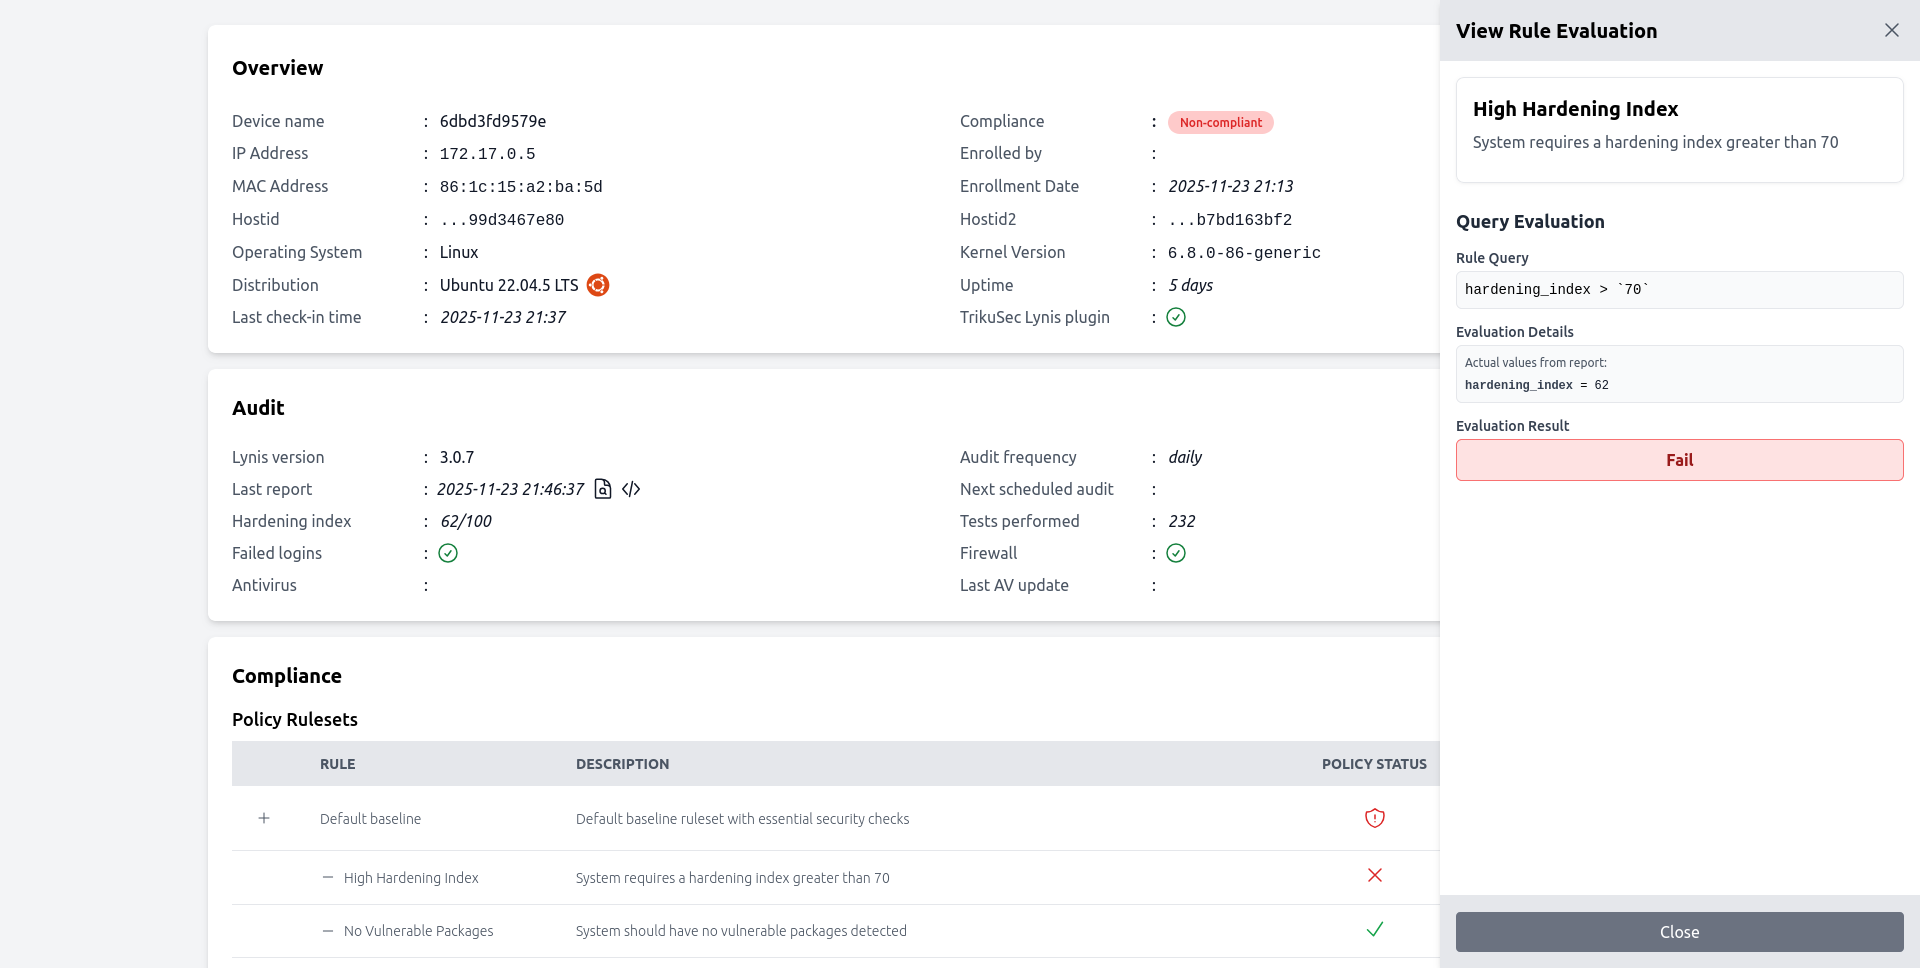Expand the Default baseline ruleset row
This screenshot has width=1920, height=968.
tap(264, 818)
